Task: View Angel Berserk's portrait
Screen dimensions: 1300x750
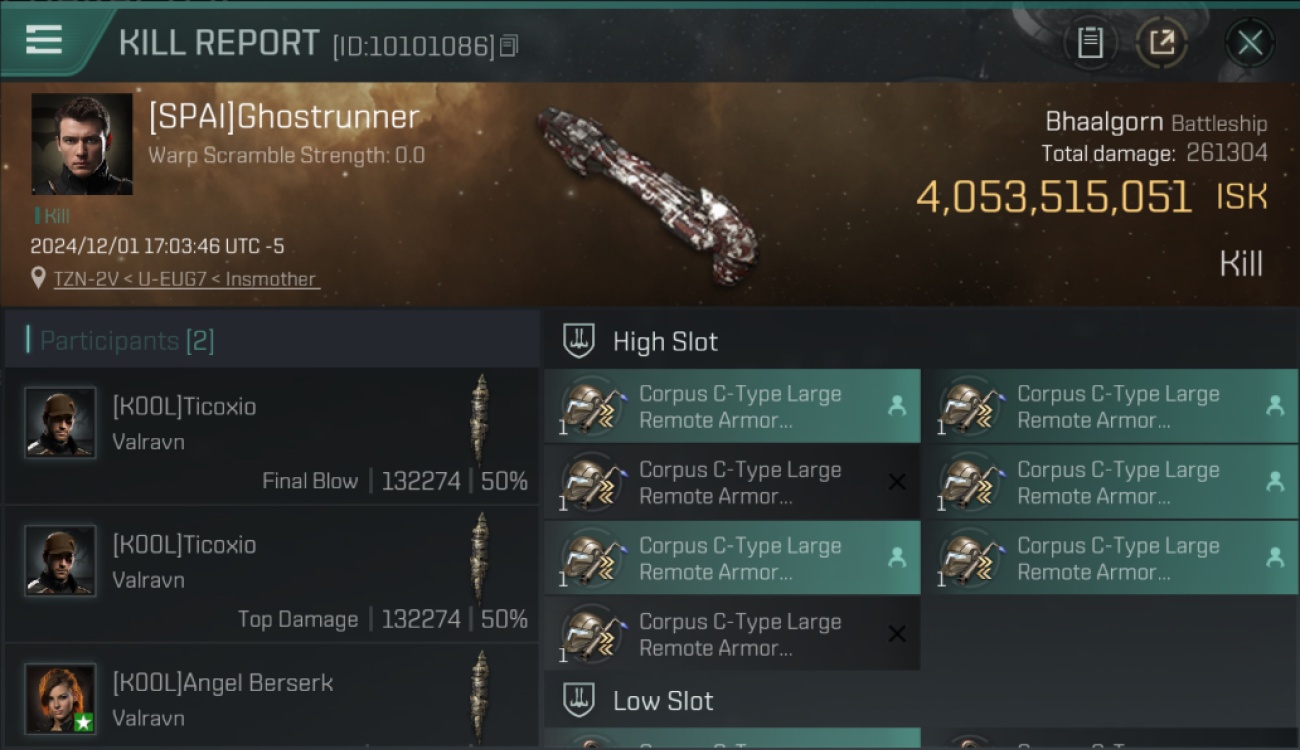Action: coord(61,698)
